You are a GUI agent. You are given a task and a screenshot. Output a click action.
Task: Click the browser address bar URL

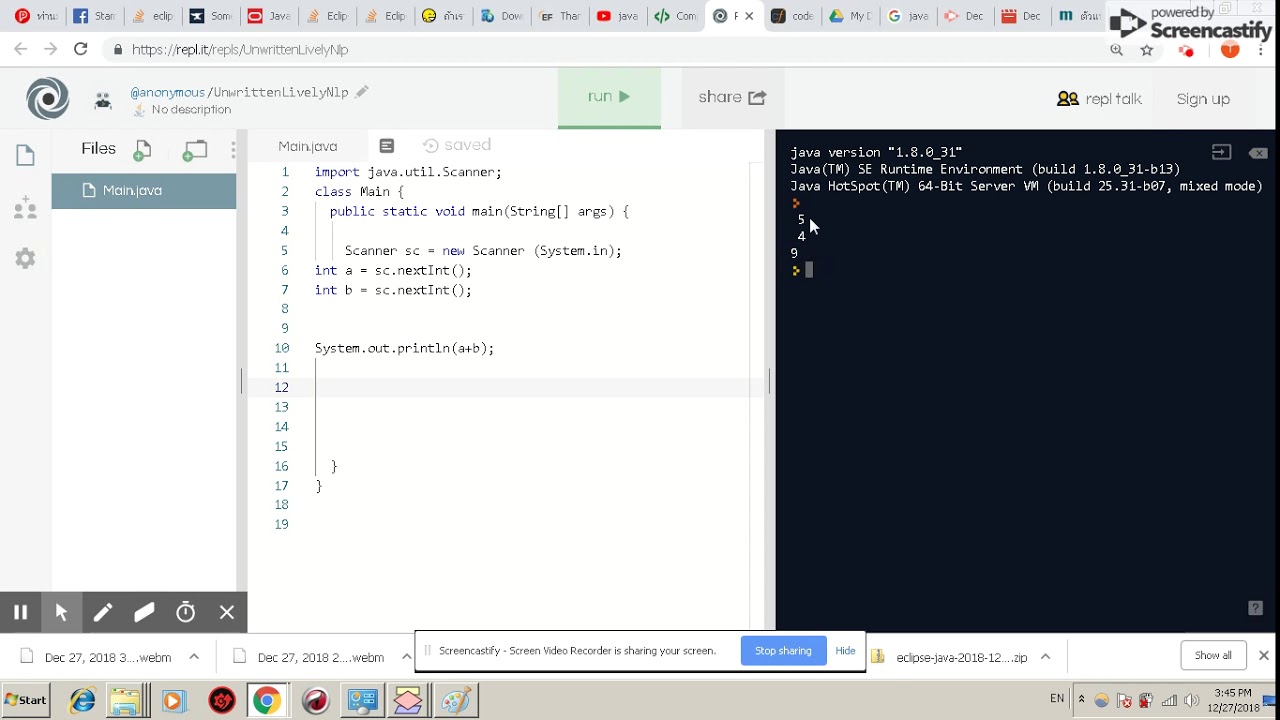tap(240, 49)
